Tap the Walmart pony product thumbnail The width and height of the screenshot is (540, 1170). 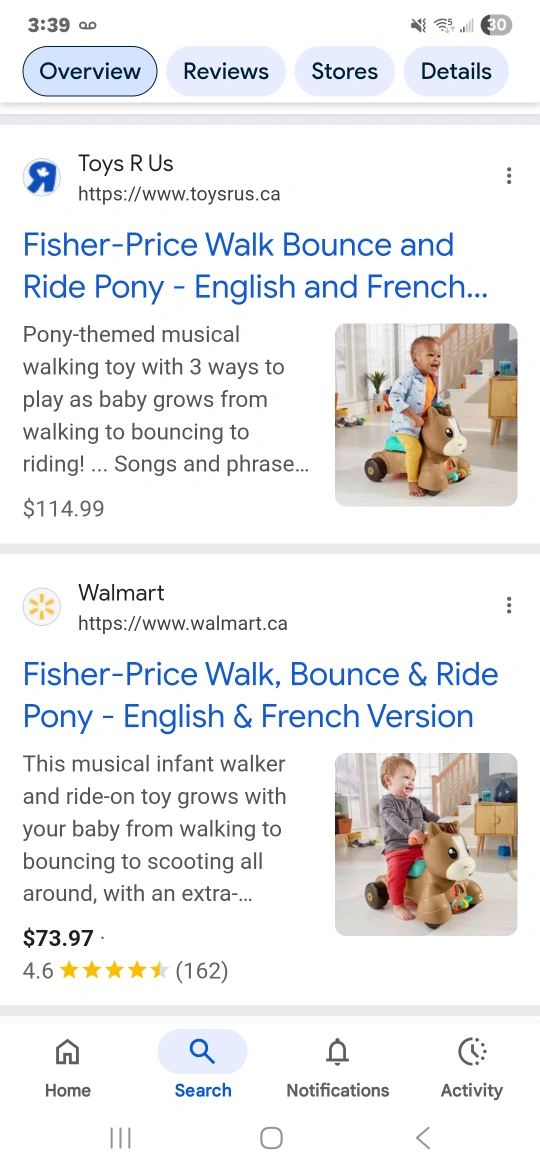426,844
